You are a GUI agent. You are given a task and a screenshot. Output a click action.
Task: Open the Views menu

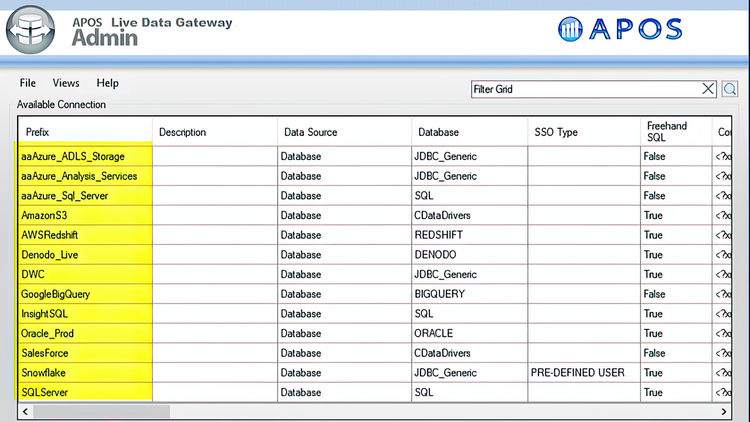tap(66, 83)
